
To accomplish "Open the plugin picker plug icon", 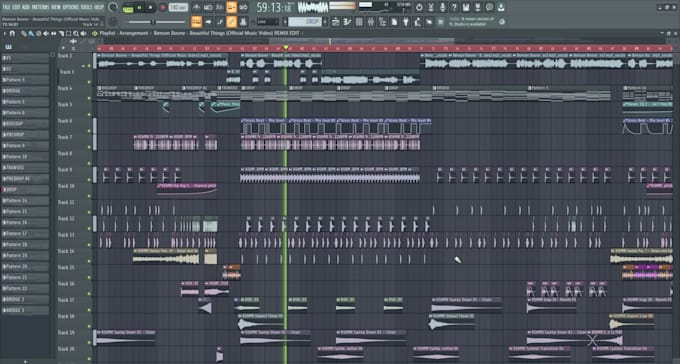I will point(406,22).
